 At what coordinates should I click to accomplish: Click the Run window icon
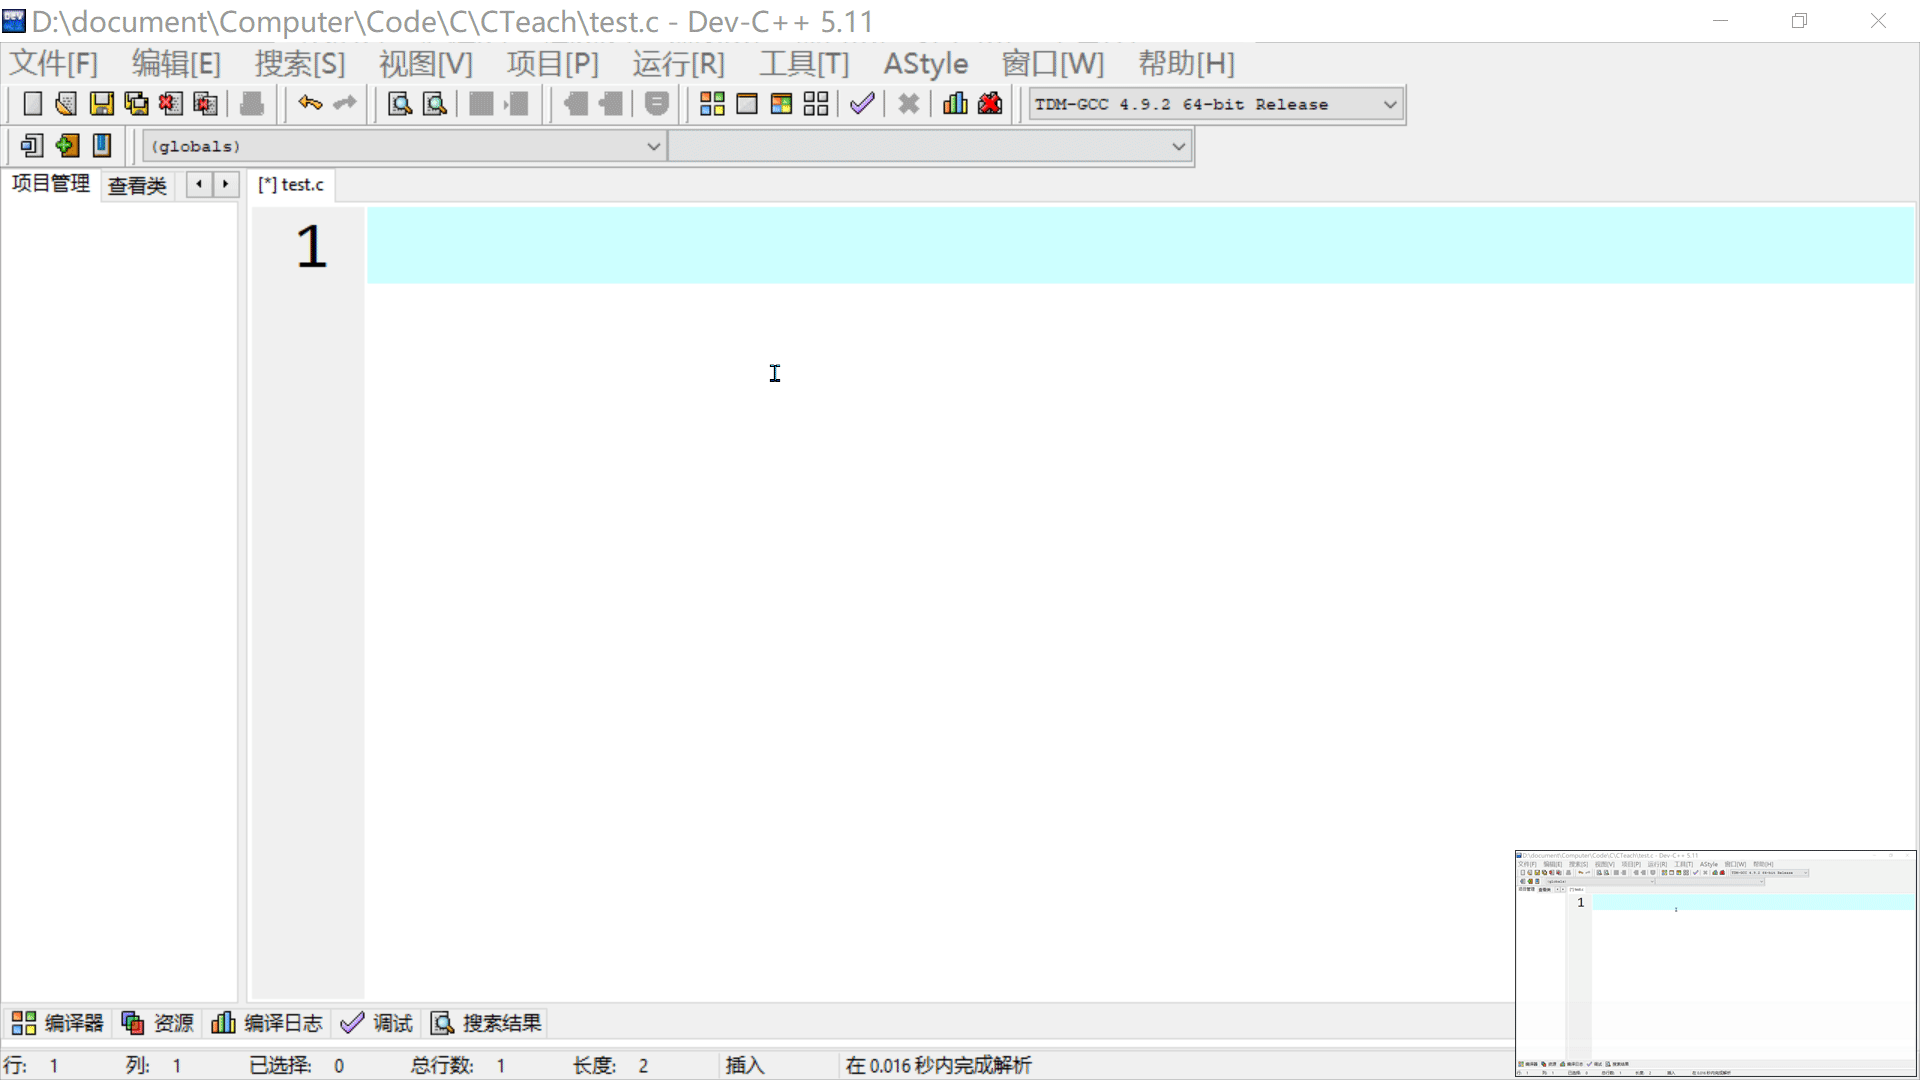pos(747,104)
